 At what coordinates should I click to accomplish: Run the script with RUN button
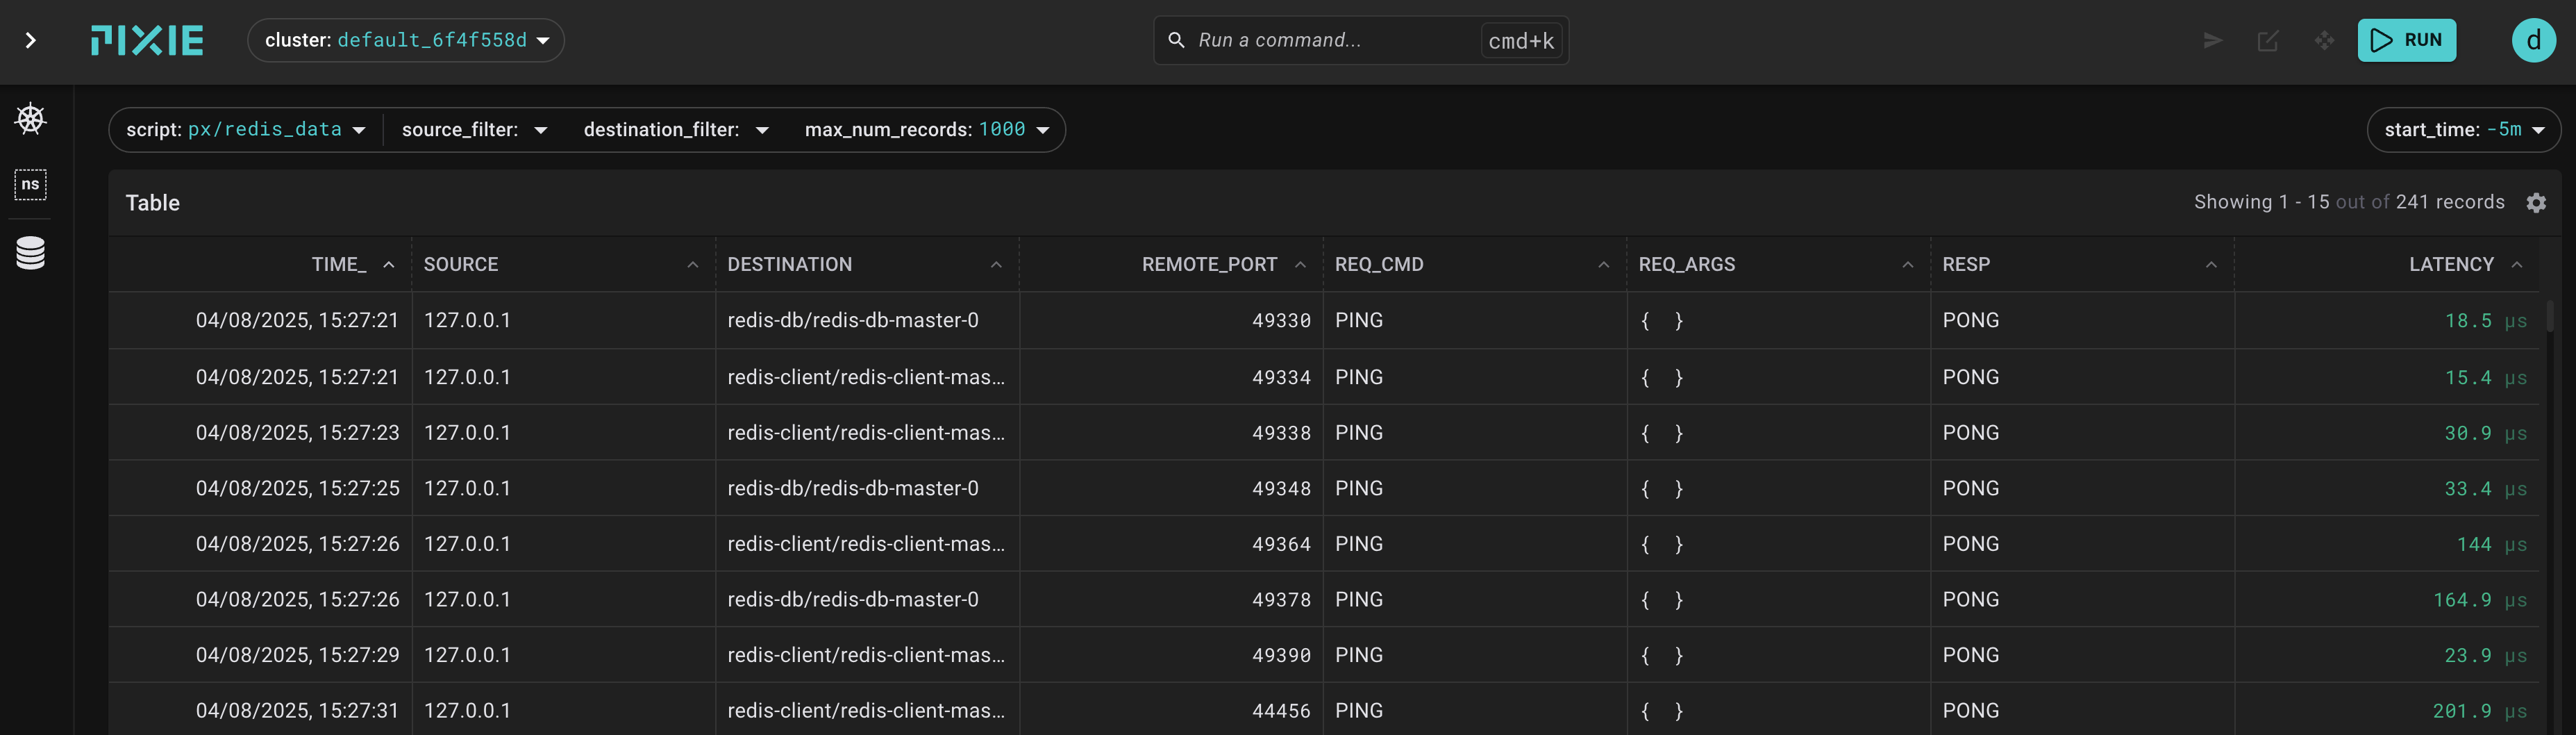[2406, 40]
